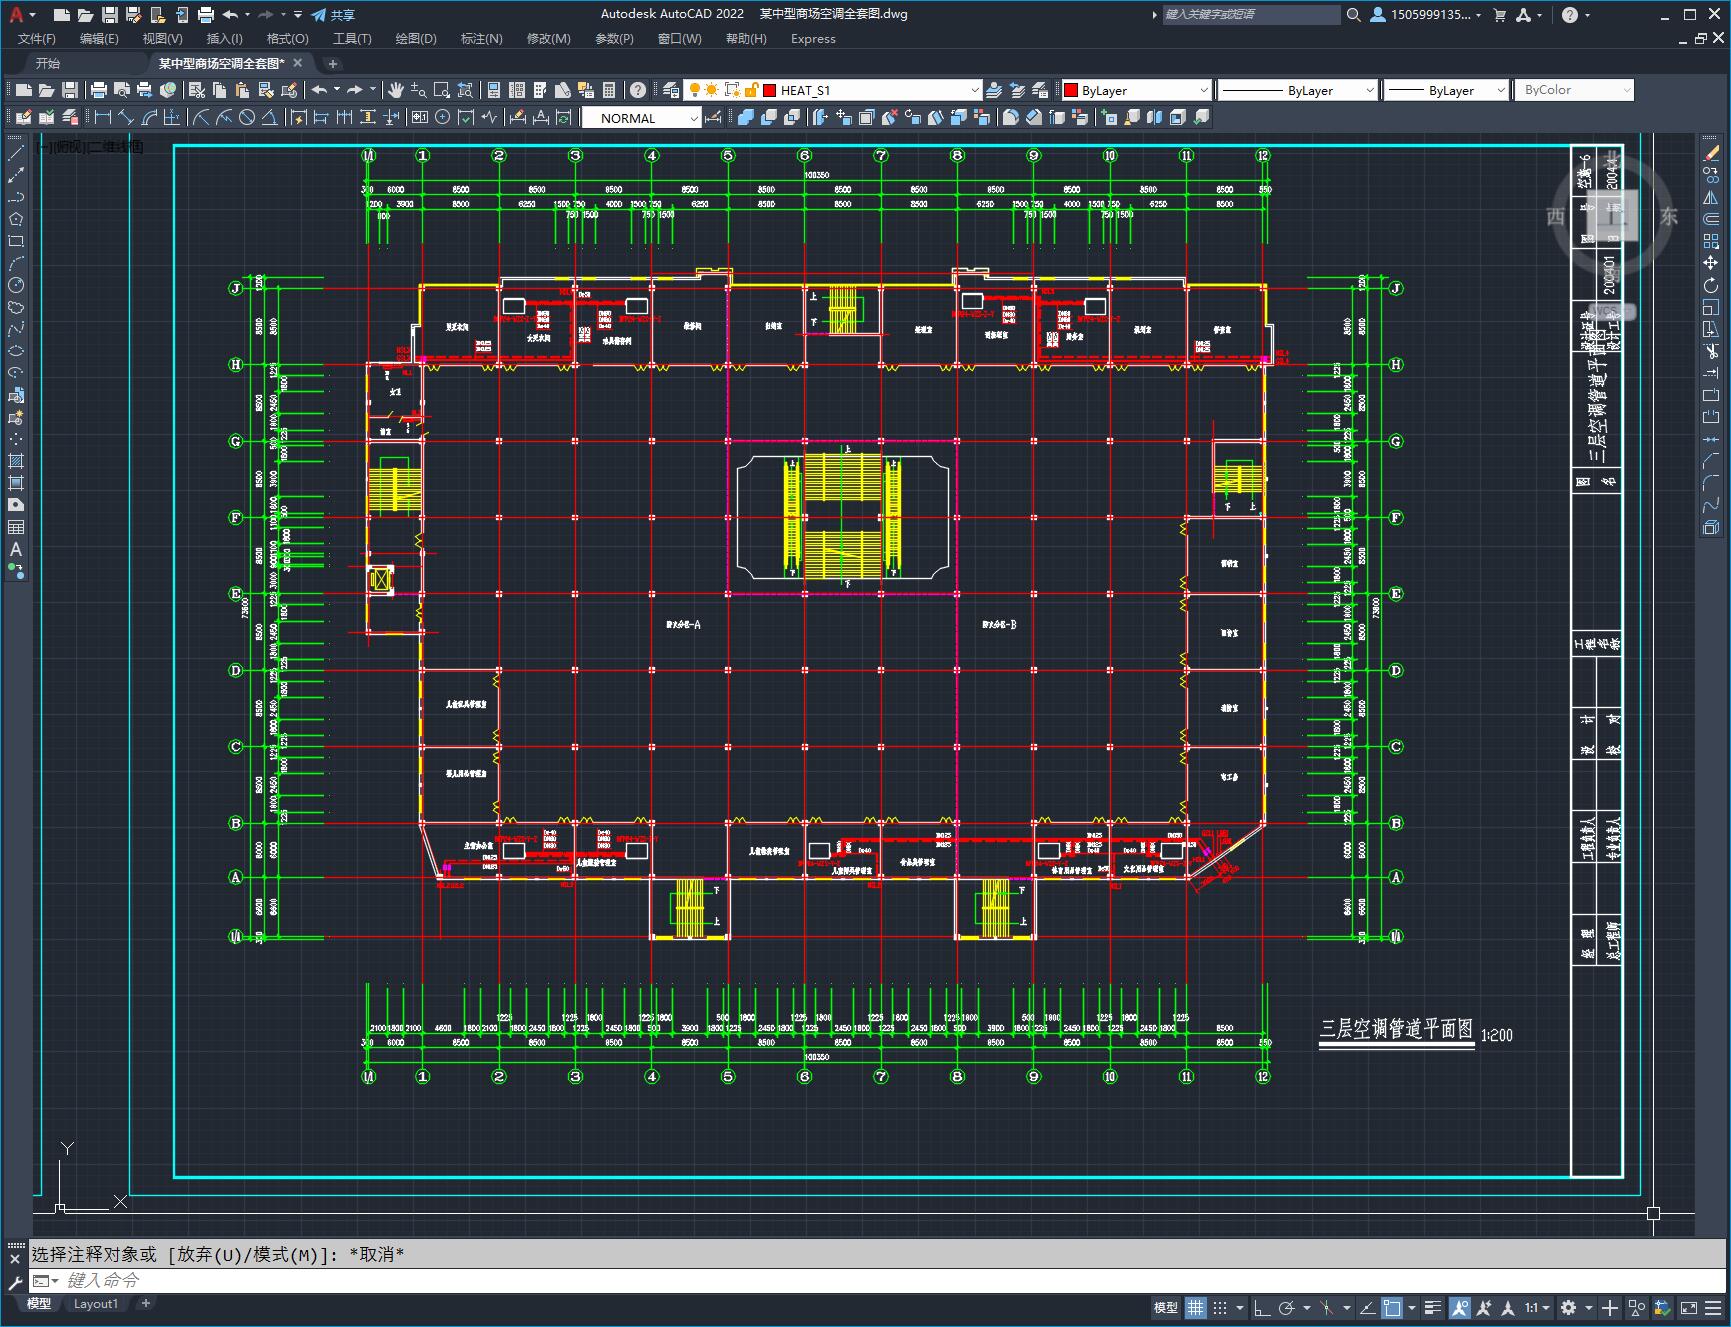This screenshot has height=1327, width=1731.
Task: Open the ByLayer linetype dropdown
Action: [x=1370, y=90]
